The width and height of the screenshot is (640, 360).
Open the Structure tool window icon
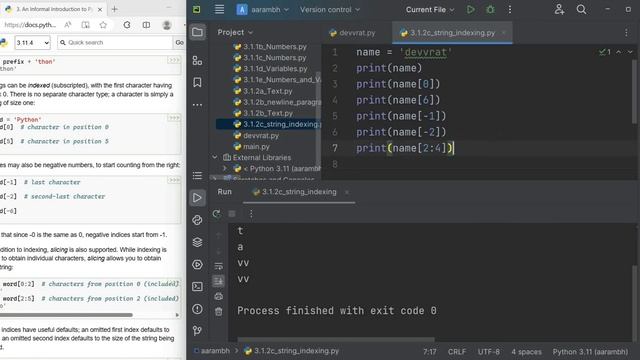coord(197,61)
